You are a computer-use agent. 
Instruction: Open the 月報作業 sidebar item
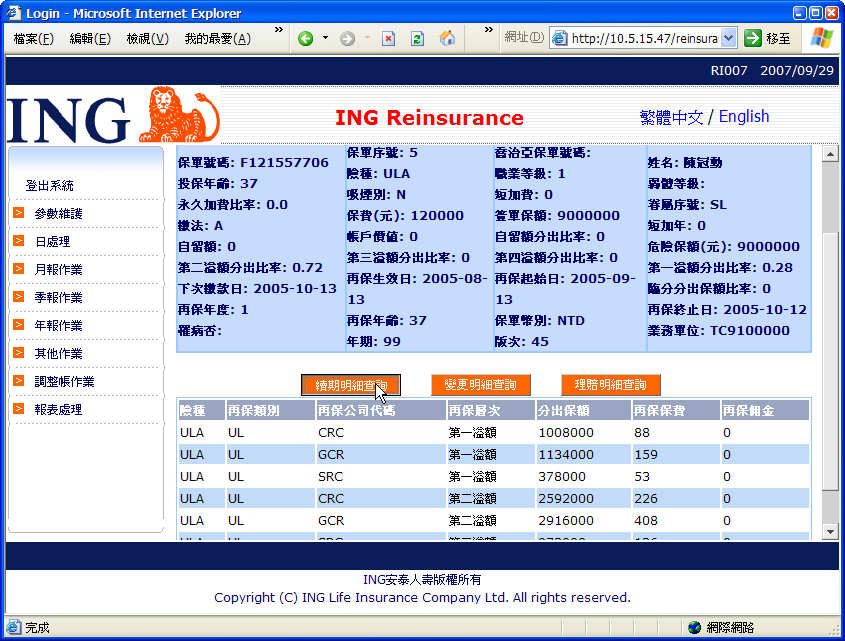point(58,270)
